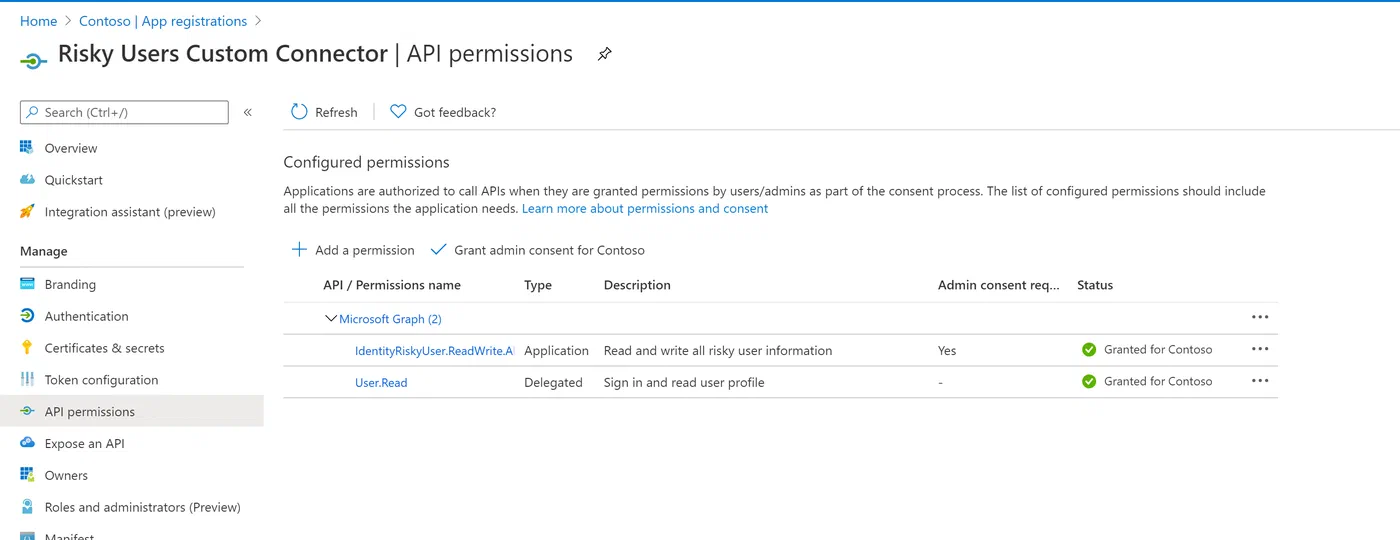This screenshot has height=540, width=1400.
Task: Click in the Search (Ctrl+/) field
Action: point(124,112)
